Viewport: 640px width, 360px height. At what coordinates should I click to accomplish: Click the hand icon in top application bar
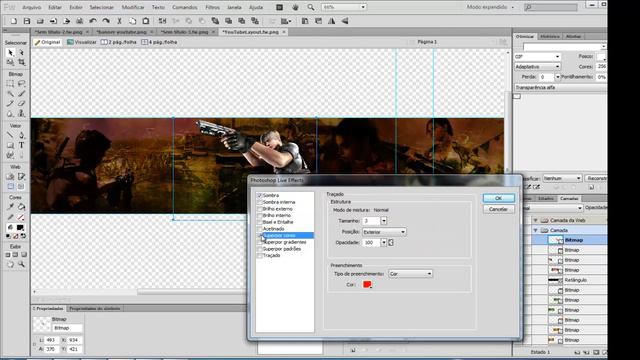click(296, 7)
